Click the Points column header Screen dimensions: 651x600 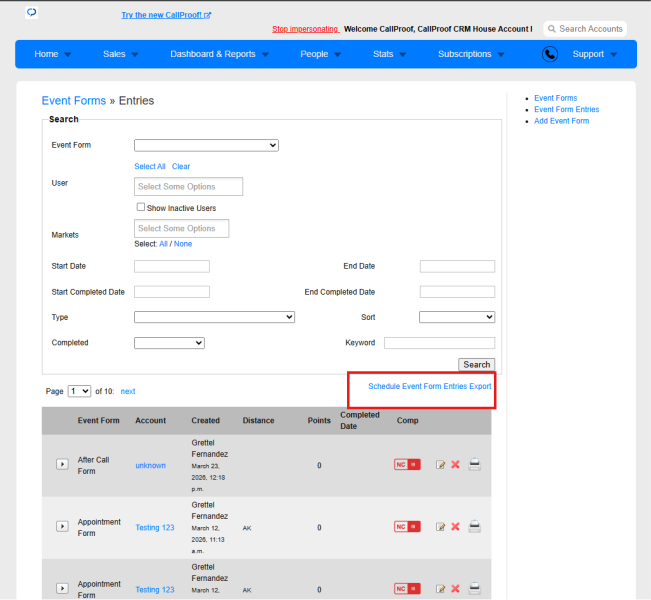(319, 421)
